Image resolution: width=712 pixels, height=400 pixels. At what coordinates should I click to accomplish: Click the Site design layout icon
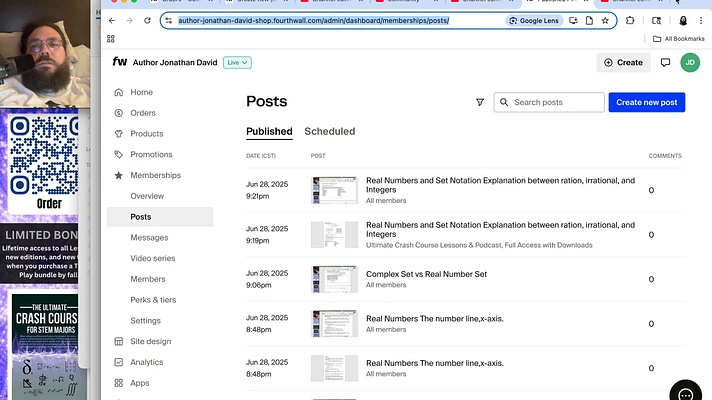pos(119,341)
